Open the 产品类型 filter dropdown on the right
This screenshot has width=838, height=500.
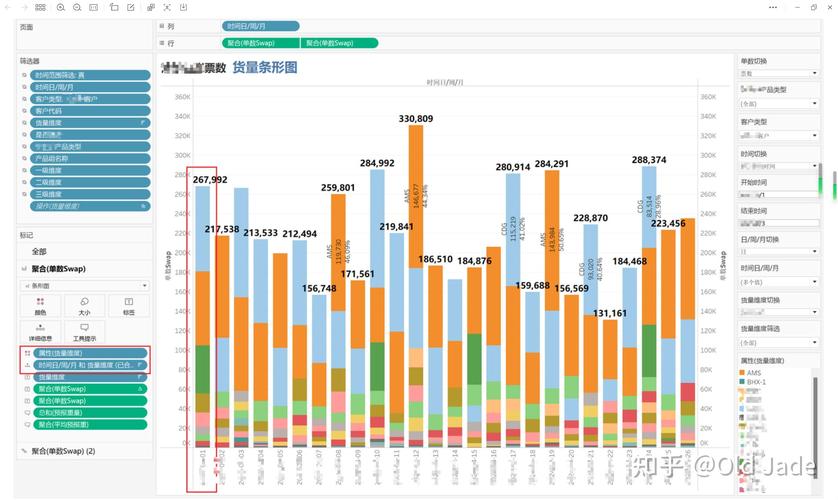tap(779, 103)
